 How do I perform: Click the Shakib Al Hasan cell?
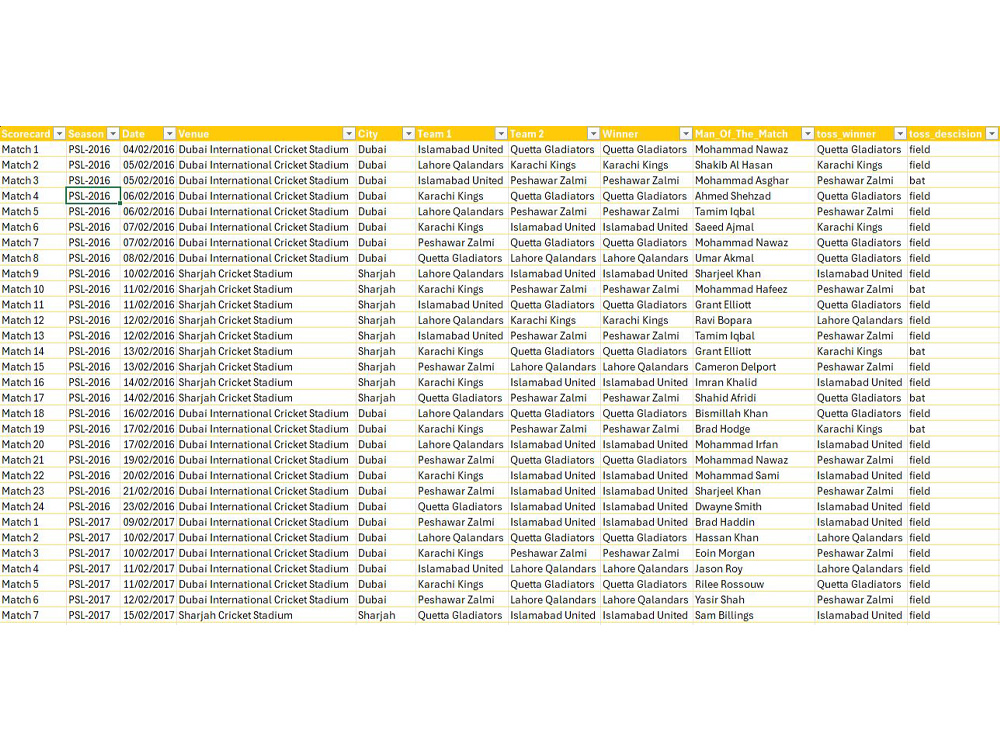coord(753,165)
